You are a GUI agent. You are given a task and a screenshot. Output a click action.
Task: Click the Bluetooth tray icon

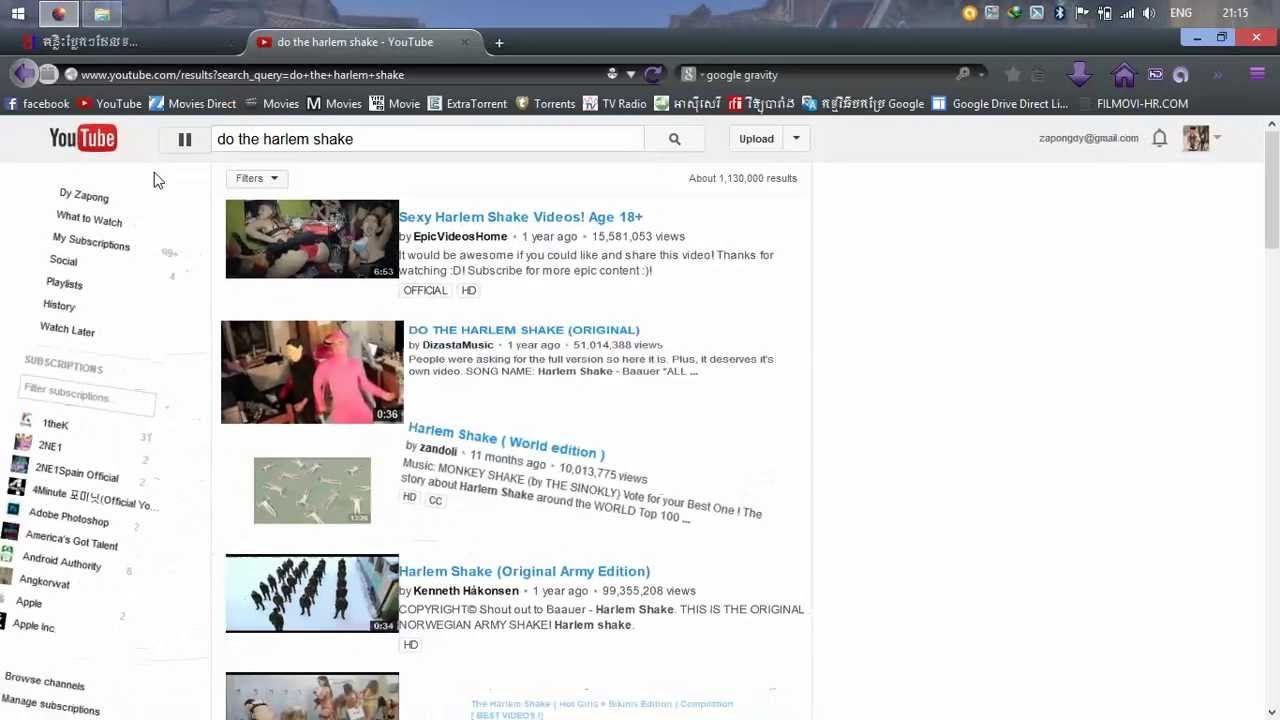point(1060,13)
